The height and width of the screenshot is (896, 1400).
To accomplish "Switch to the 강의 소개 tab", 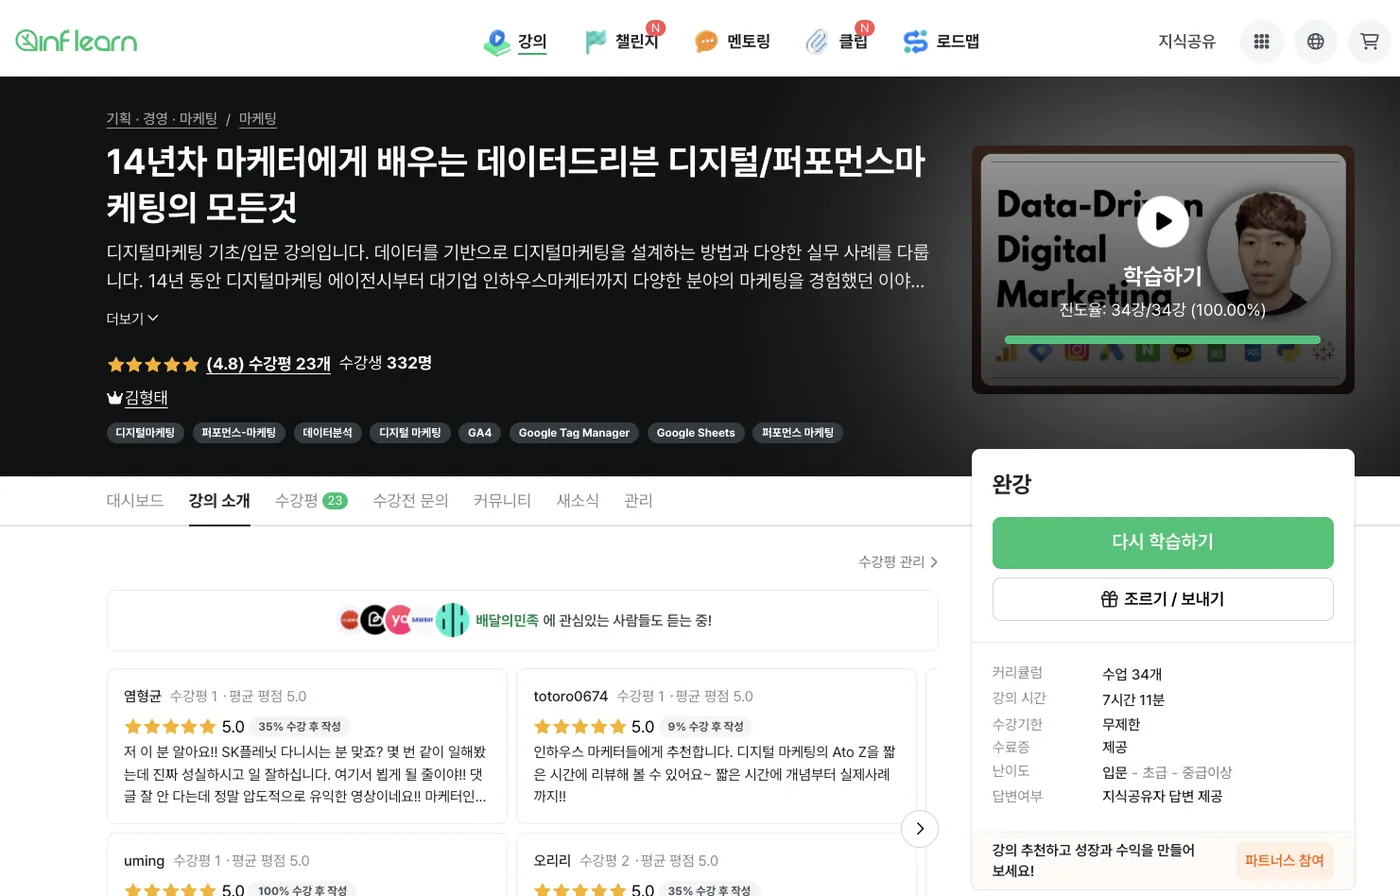I will click(x=219, y=500).
